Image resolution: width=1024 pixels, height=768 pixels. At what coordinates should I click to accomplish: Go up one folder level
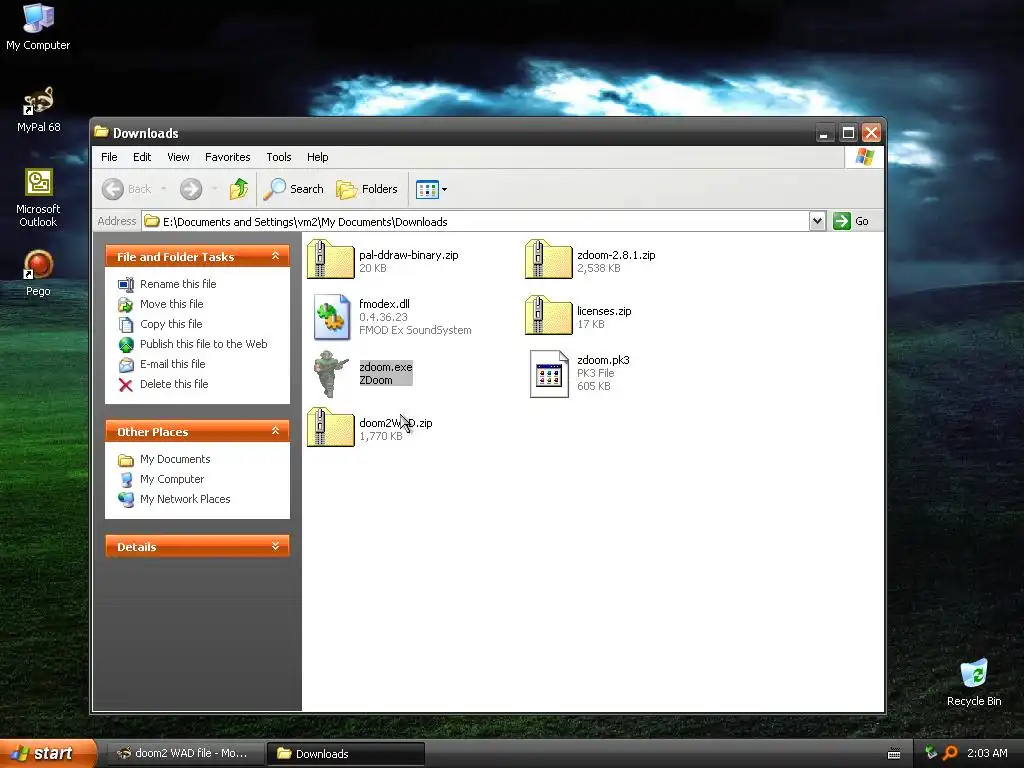tap(239, 189)
